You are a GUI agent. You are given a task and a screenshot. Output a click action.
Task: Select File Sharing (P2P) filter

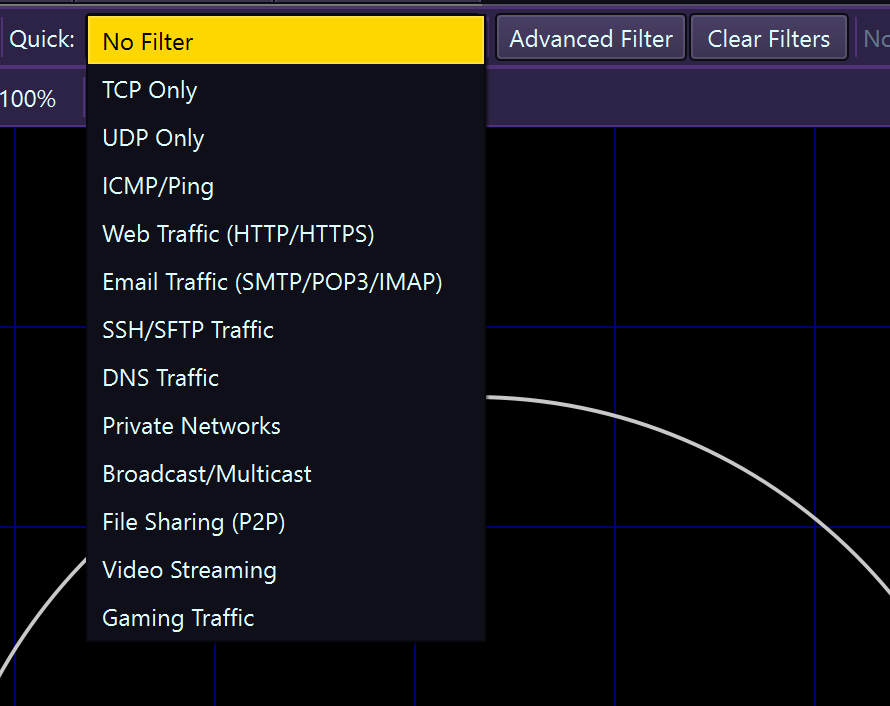pos(194,522)
